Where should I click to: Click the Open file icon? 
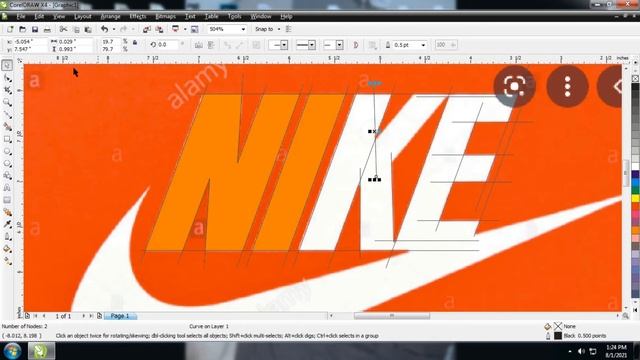coord(22,29)
